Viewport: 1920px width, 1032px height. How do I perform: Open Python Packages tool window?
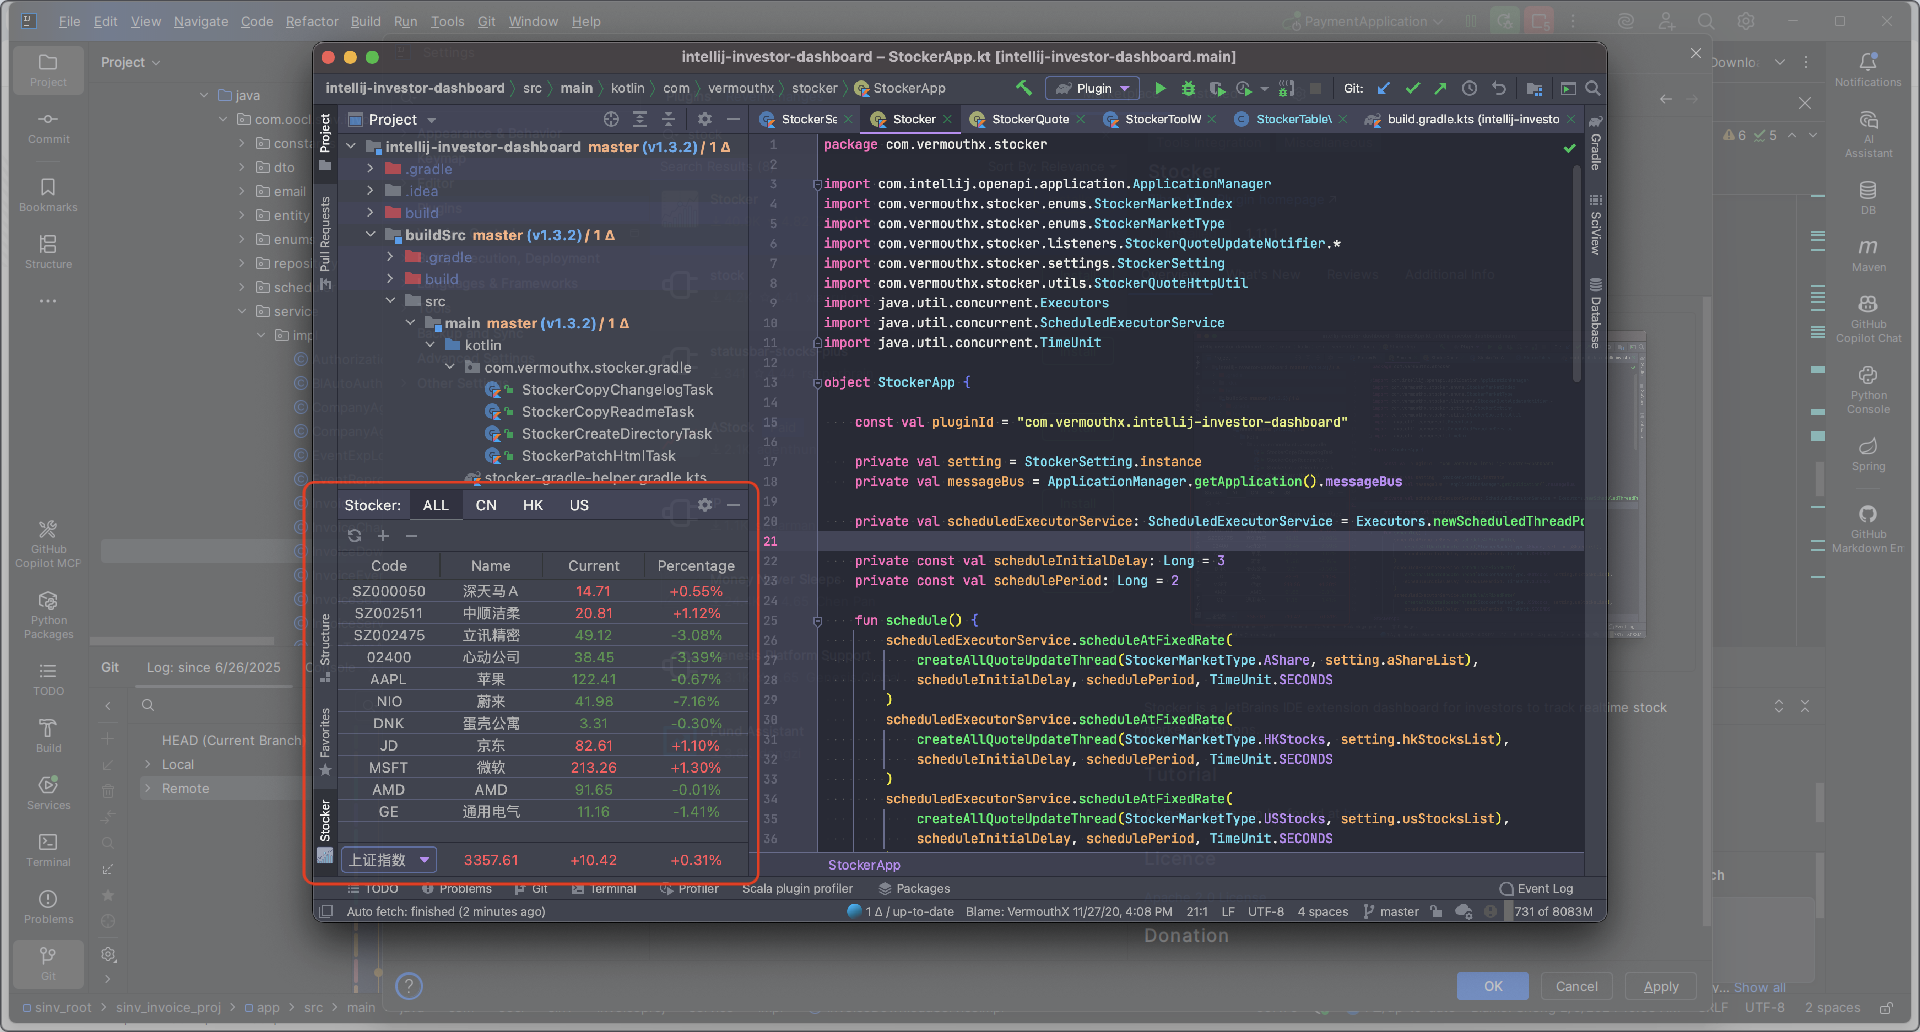[x=48, y=614]
